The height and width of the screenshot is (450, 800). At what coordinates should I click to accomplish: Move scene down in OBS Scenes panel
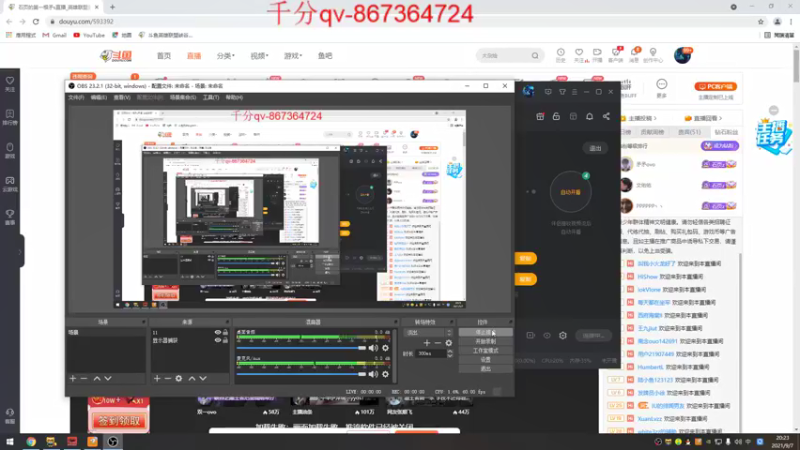coord(108,379)
